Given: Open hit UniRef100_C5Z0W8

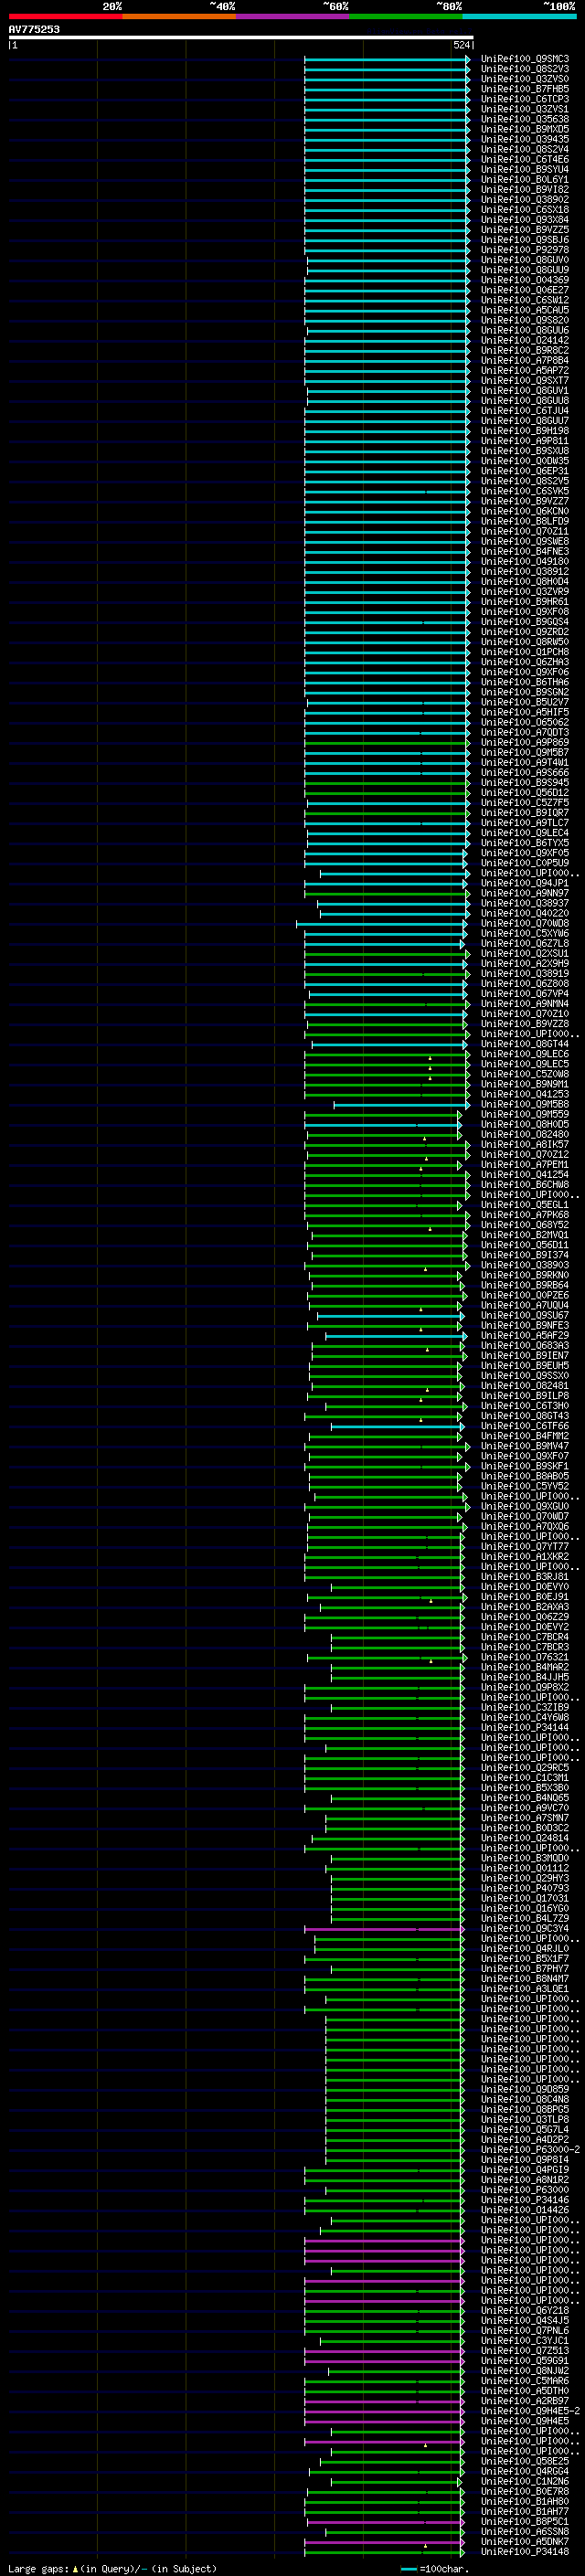Looking at the screenshot, I should (525, 1074).
